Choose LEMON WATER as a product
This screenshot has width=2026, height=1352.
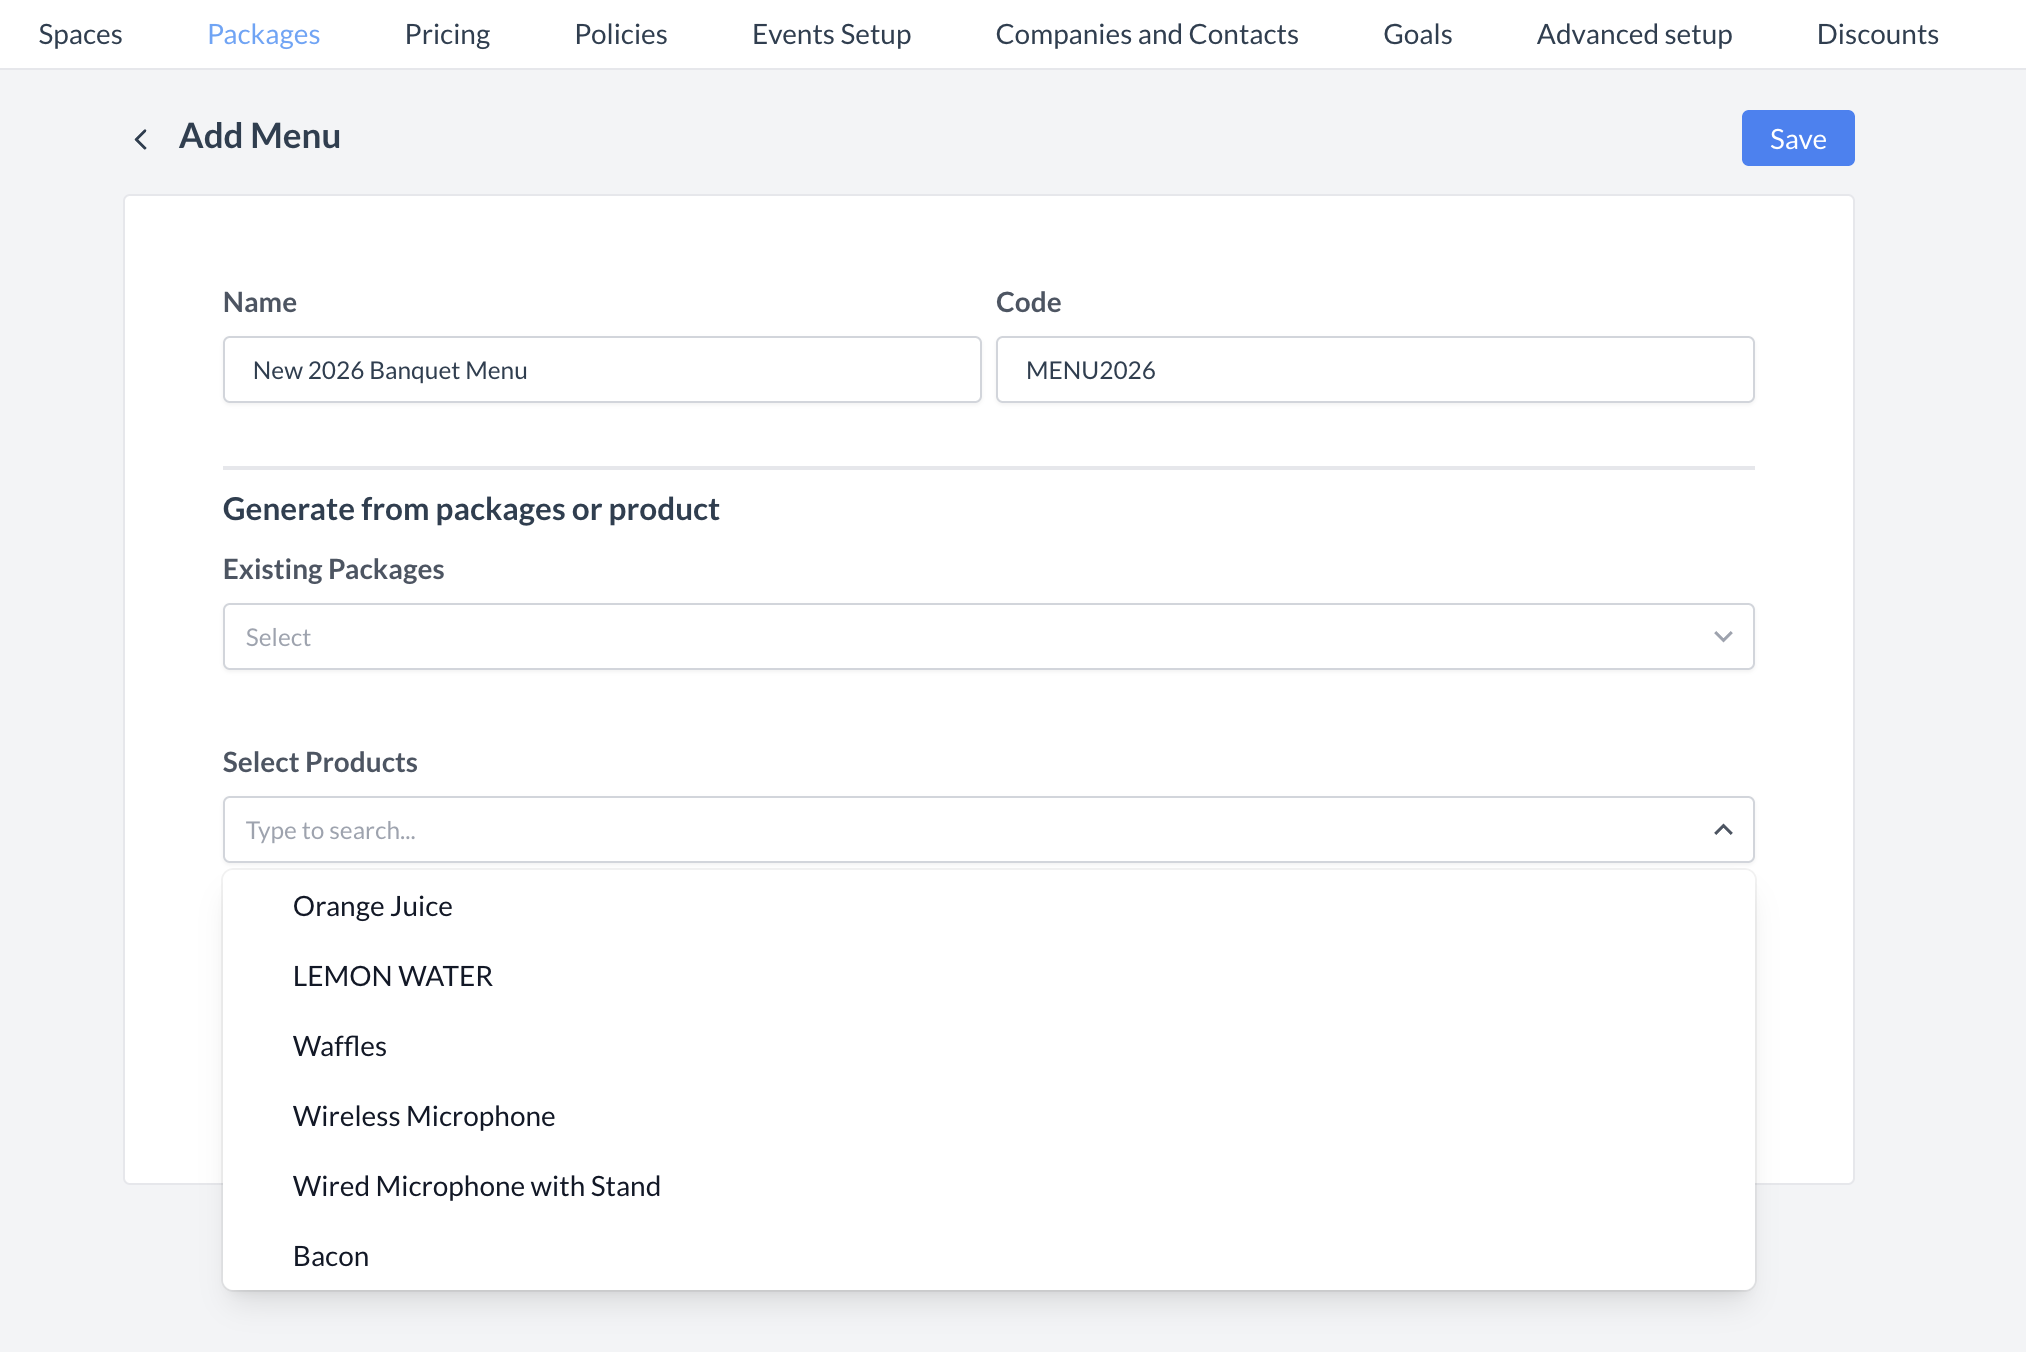click(x=392, y=976)
